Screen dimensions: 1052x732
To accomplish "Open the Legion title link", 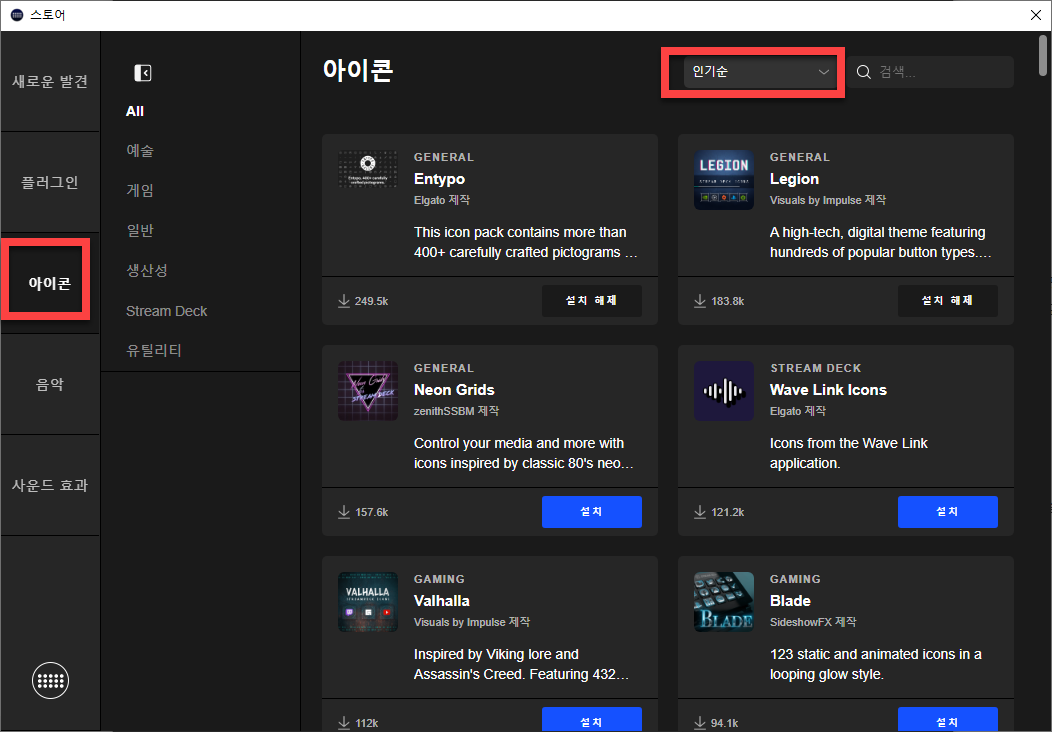I will (x=794, y=179).
